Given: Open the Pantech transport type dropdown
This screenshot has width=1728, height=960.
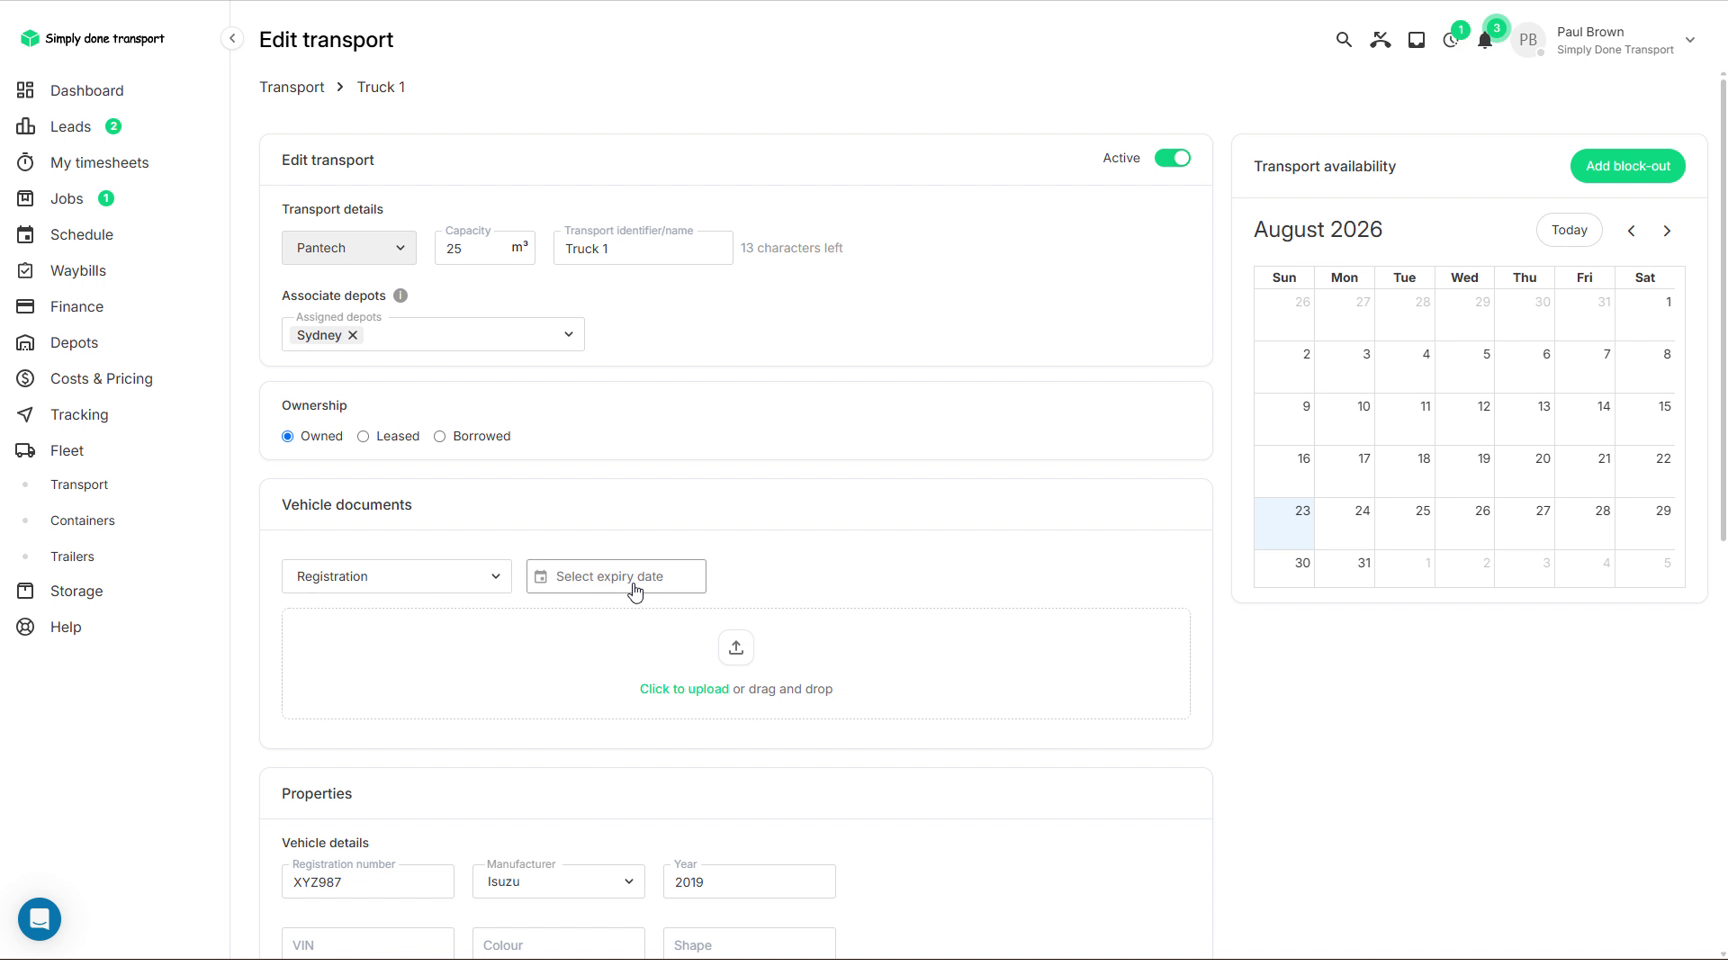Looking at the screenshot, I should pyautogui.click(x=349, y=248).
